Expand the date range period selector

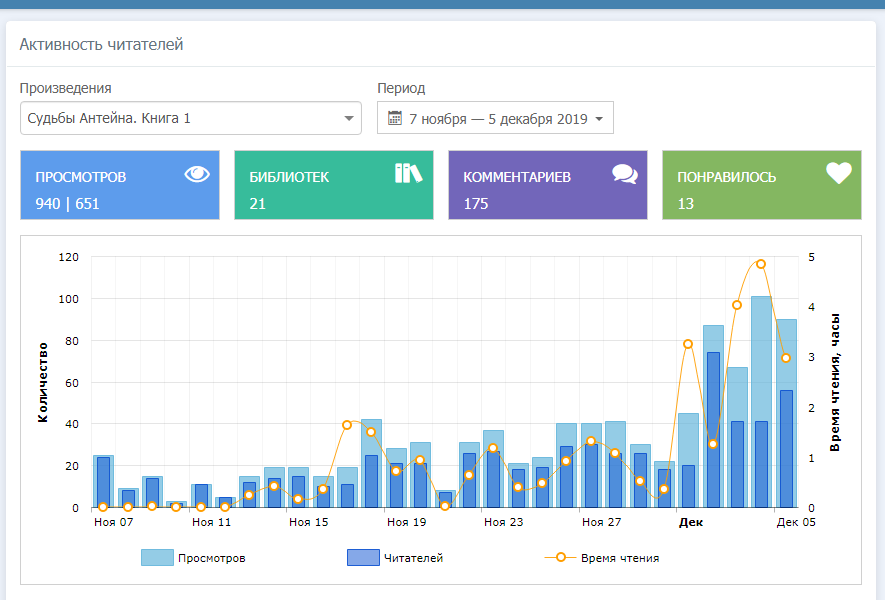click(496, 118)
